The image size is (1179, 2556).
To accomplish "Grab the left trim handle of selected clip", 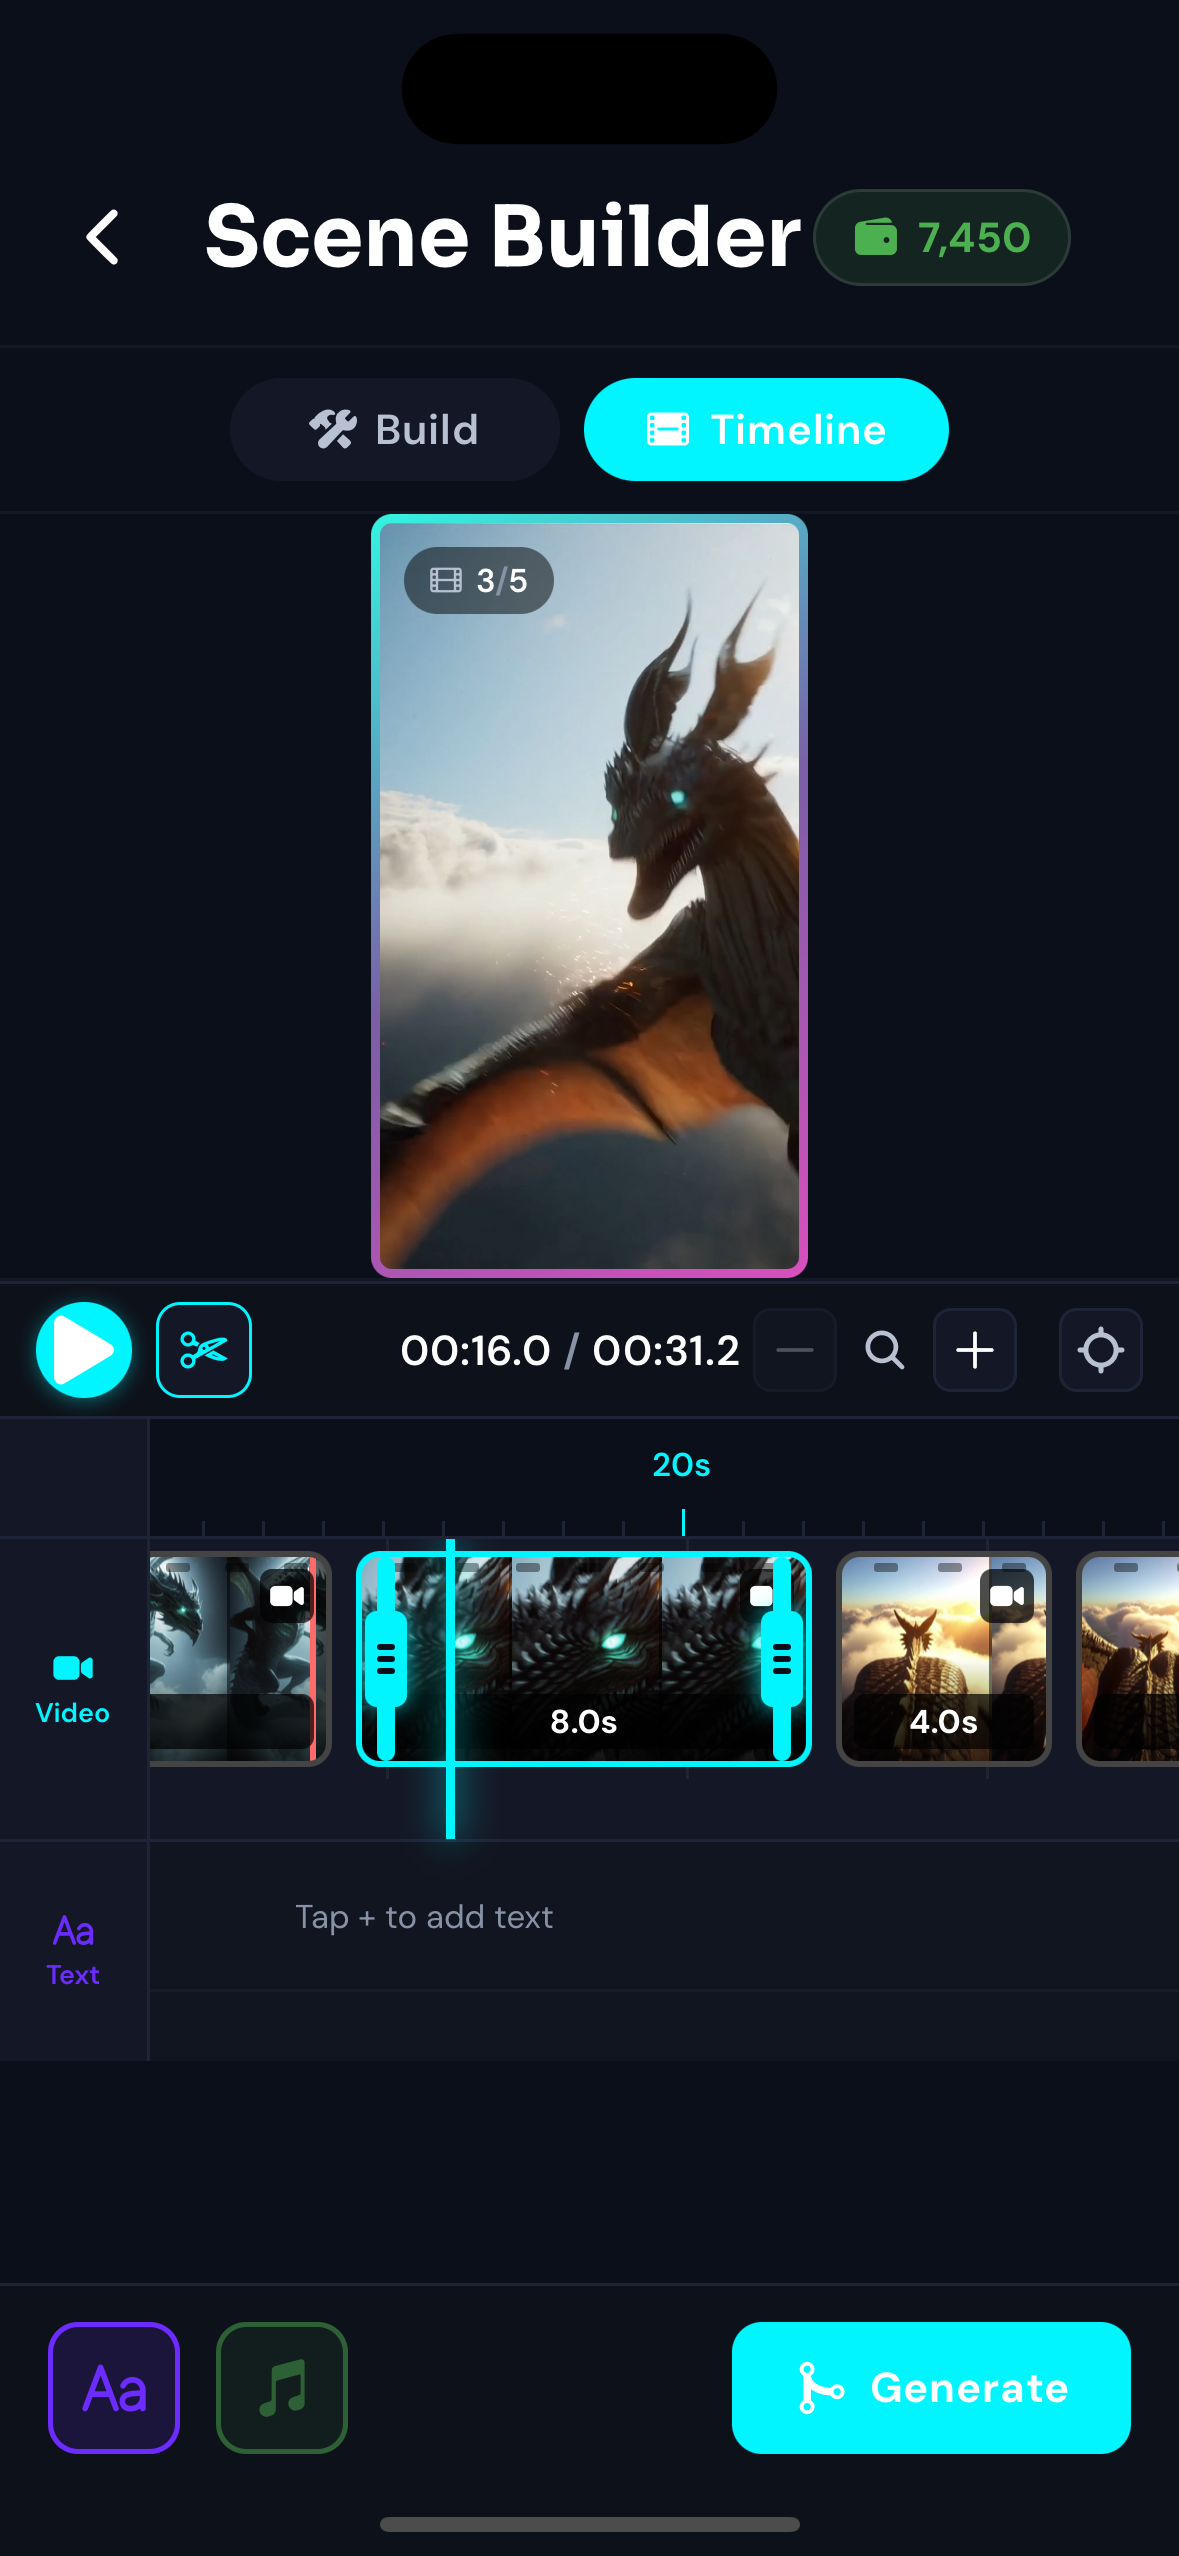I will coord(386,1660).
